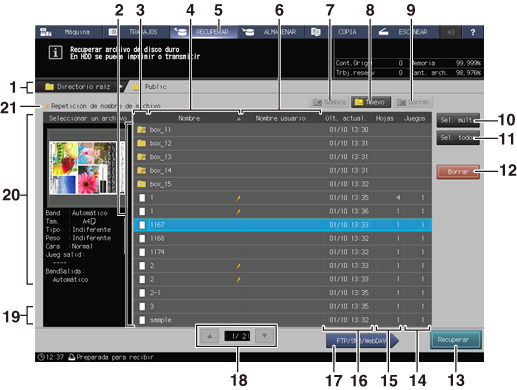Open the ESCANEAR tab
The width and height of the screenshot is (517, 390).
(x=406, y=32)
